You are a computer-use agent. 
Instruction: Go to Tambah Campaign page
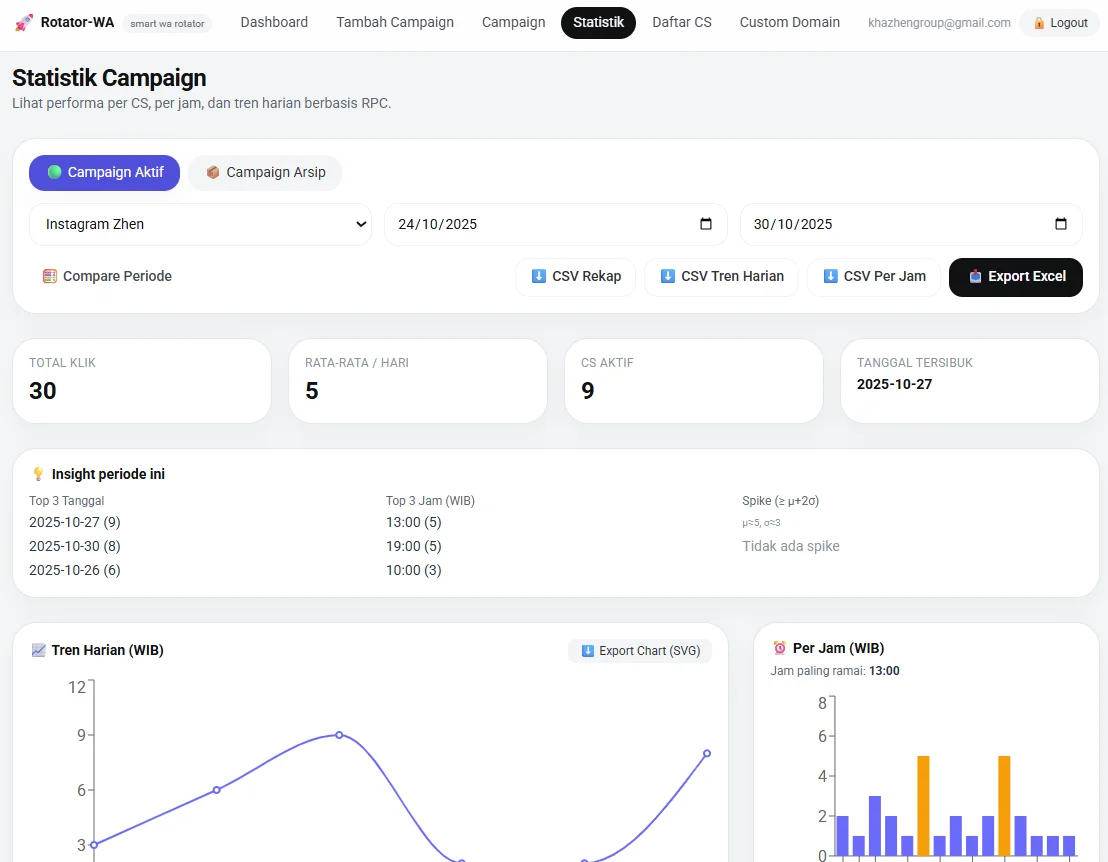tap(394, 22)
